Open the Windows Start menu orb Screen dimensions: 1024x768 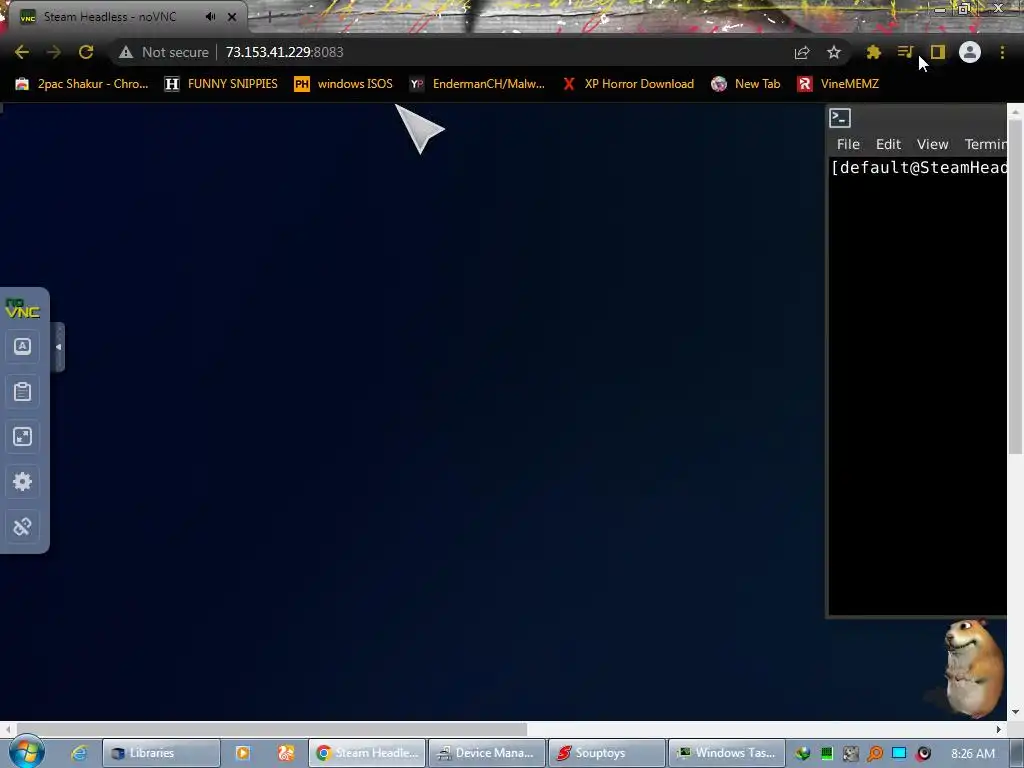tap(26, 752)
